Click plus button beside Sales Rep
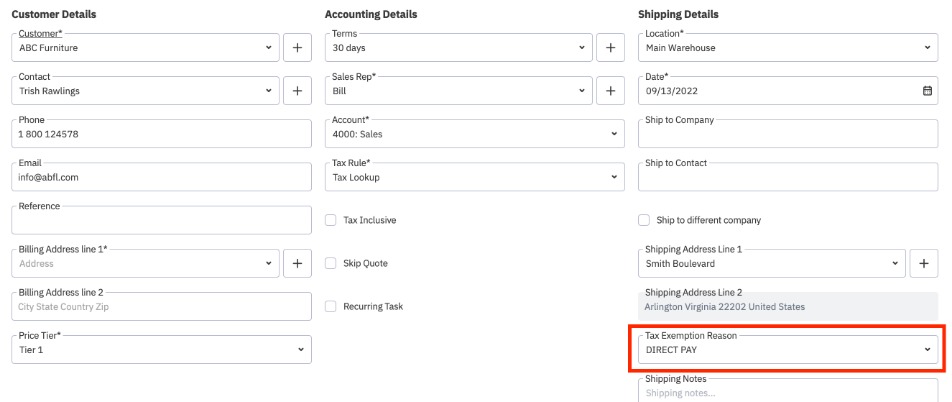952x402 pixels. [610, 91]
